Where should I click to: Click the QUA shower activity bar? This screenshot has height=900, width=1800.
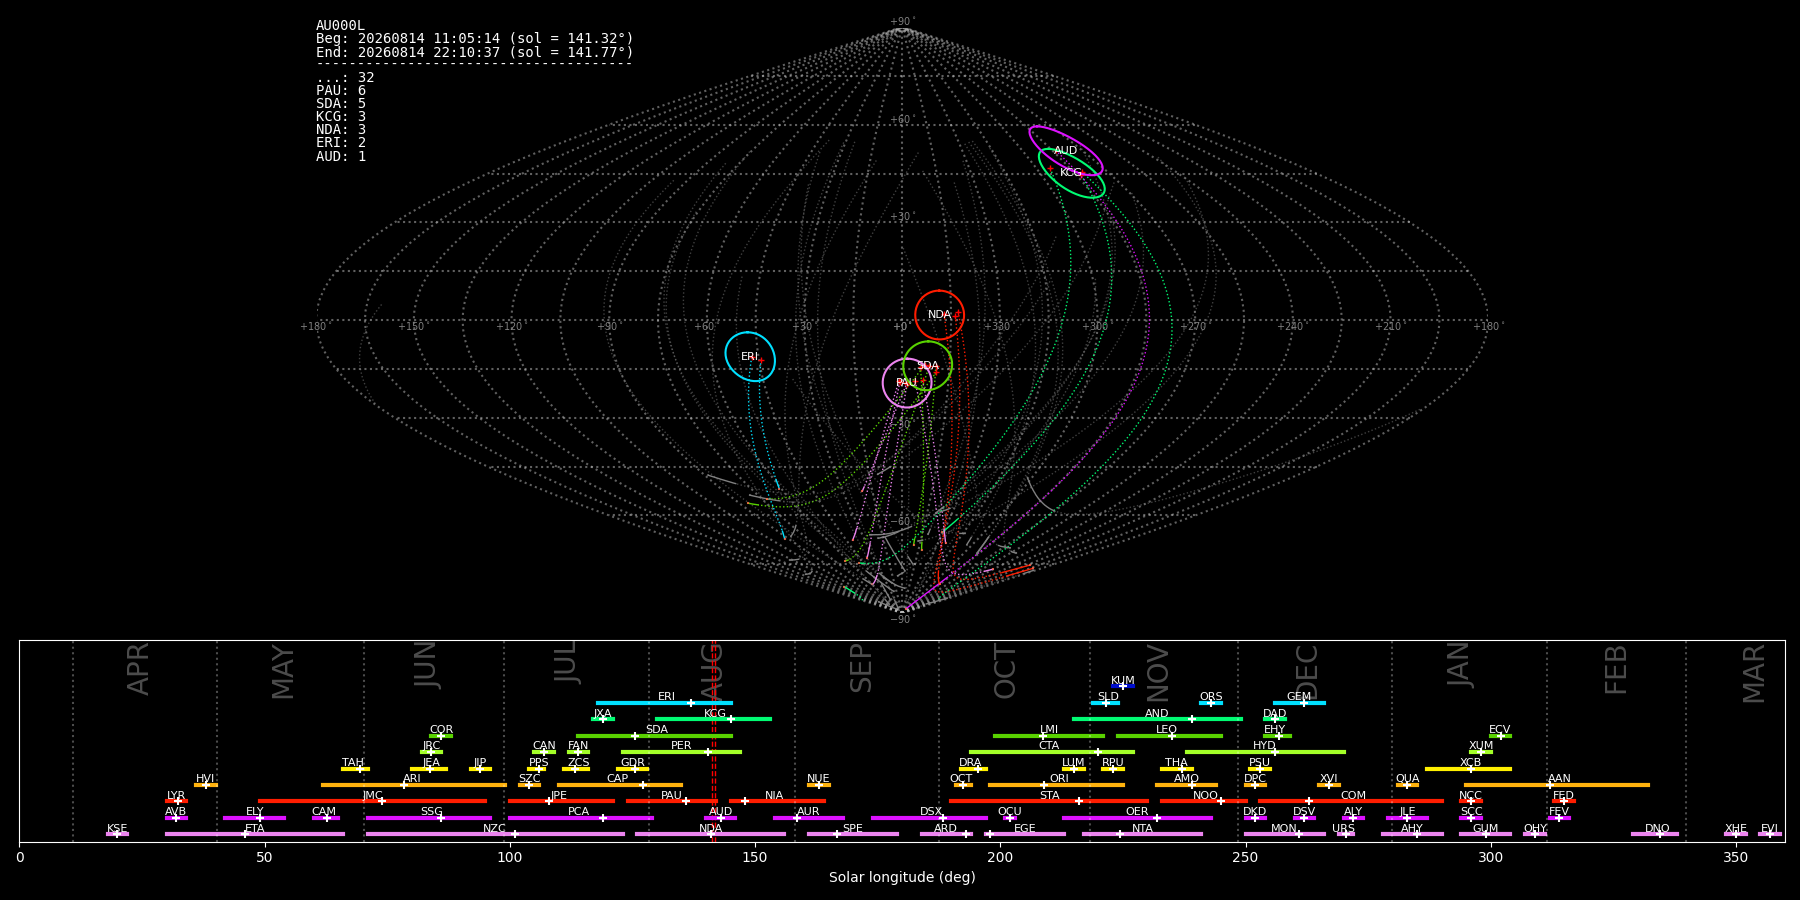pyautogui.click(x=1407, y=785)
